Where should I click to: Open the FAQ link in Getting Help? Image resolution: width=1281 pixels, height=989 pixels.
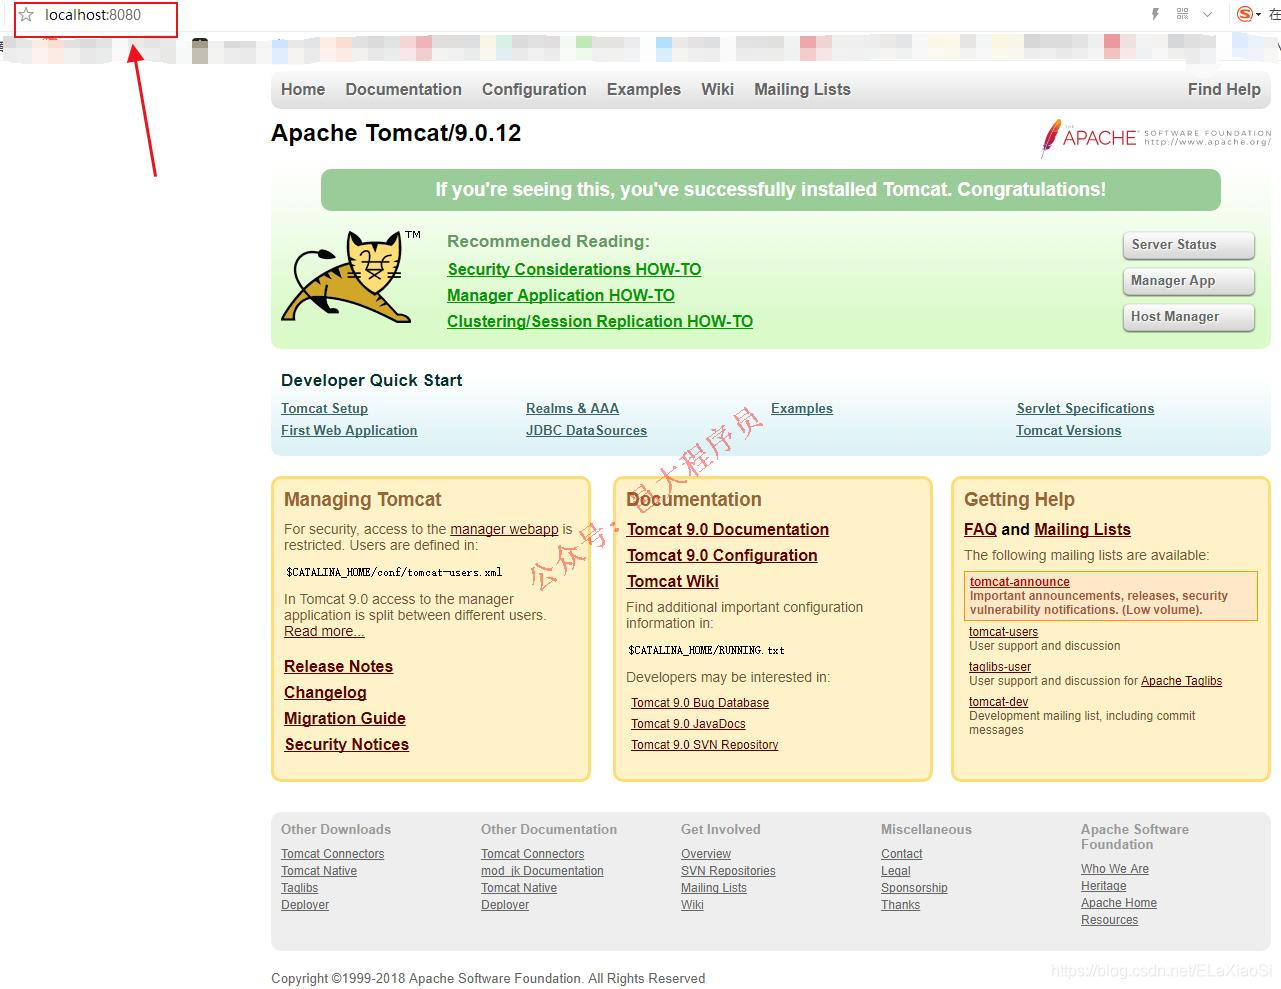(x=980, y=529)
